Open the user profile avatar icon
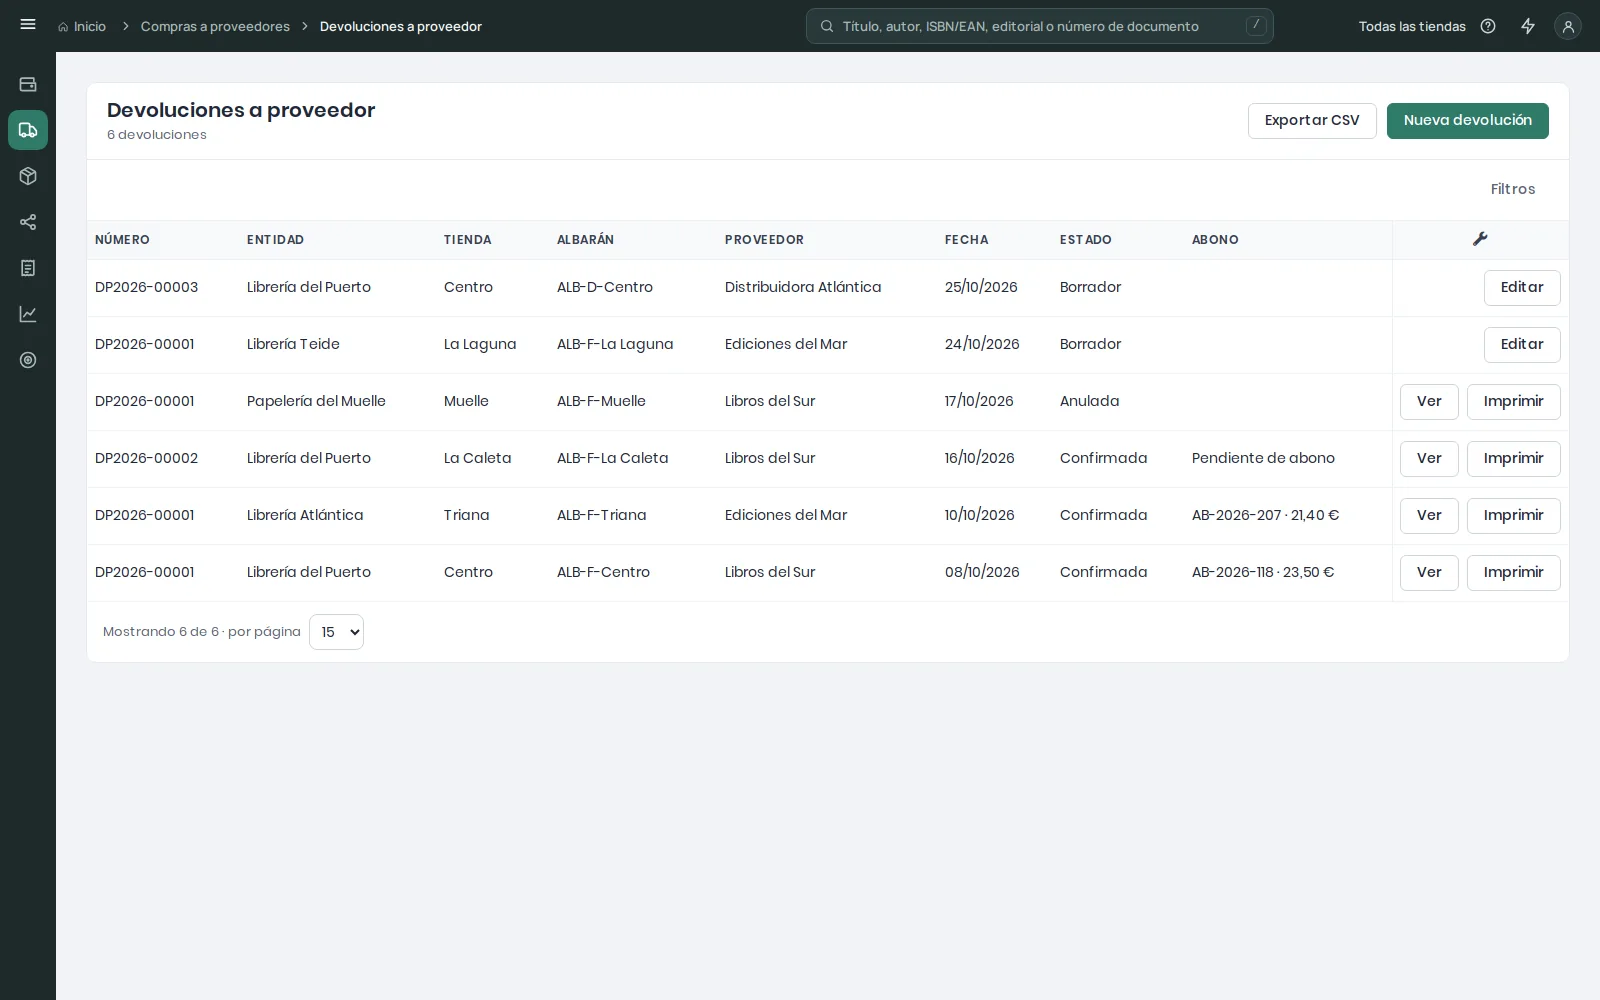Screen dimensions: 1600x1000 point(1568,27)
